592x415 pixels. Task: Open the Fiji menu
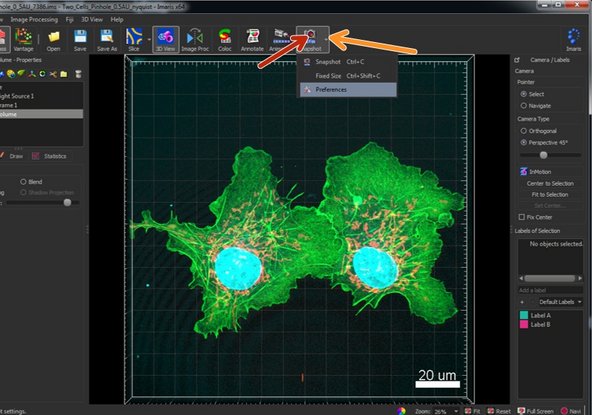(69, 19)
